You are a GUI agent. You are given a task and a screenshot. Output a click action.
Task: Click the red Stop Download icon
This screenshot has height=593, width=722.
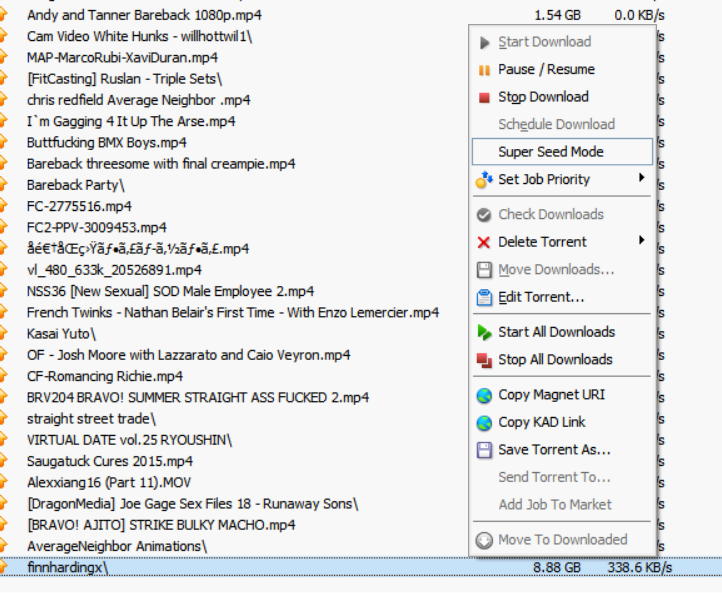click(x=484, y=97)
